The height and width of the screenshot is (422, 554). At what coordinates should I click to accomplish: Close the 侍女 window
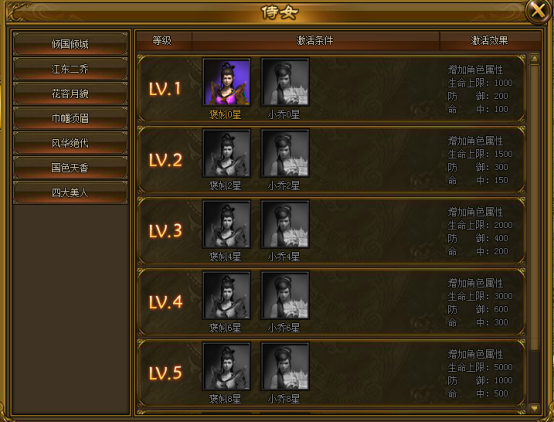tap(538, 11)
